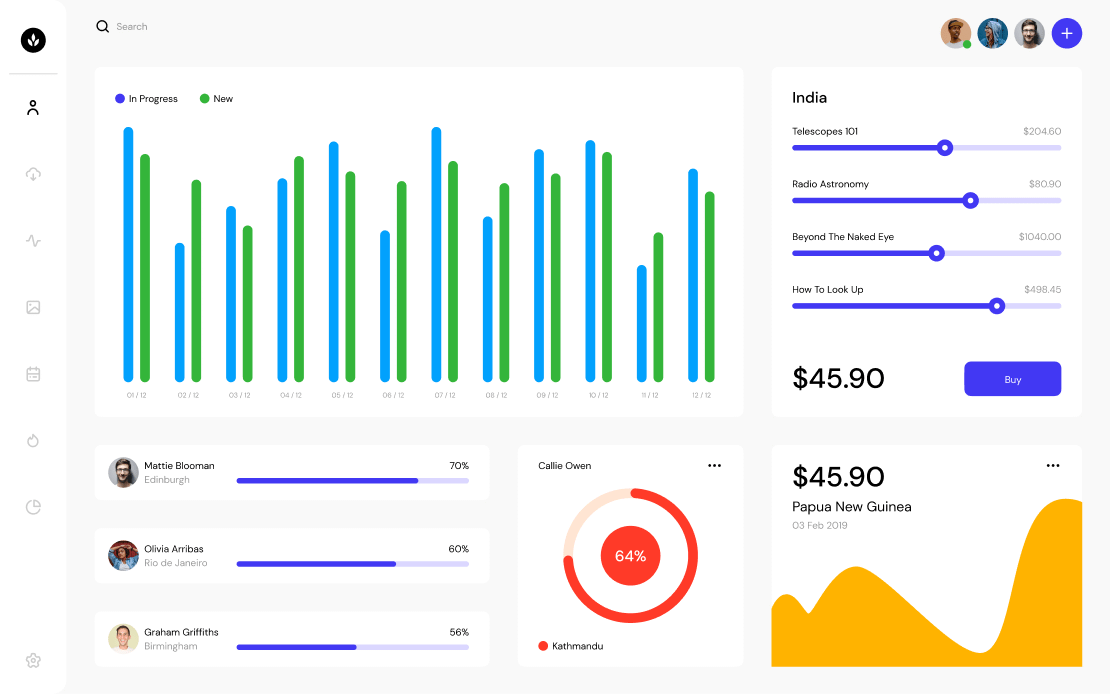Image resolution: width=1110 pixels, height=694 pixels.
Task: Toggle the New legend item
Action: [216, 98]
